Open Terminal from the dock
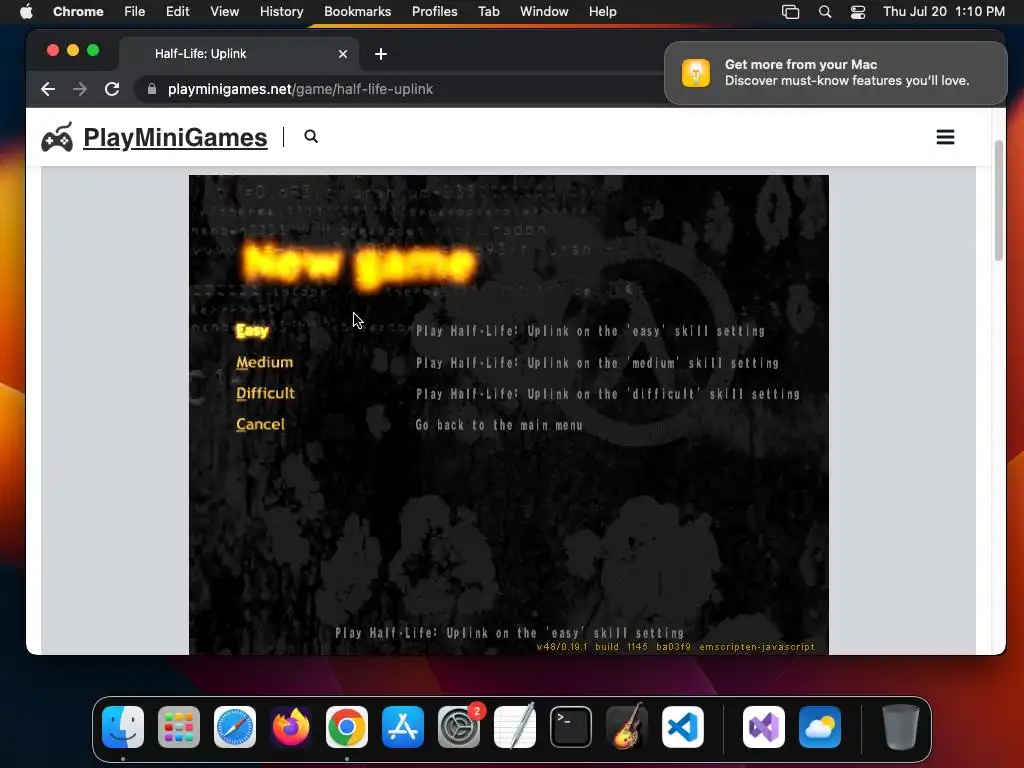This screenshot has width=1024, height=768. click(571, 727)
